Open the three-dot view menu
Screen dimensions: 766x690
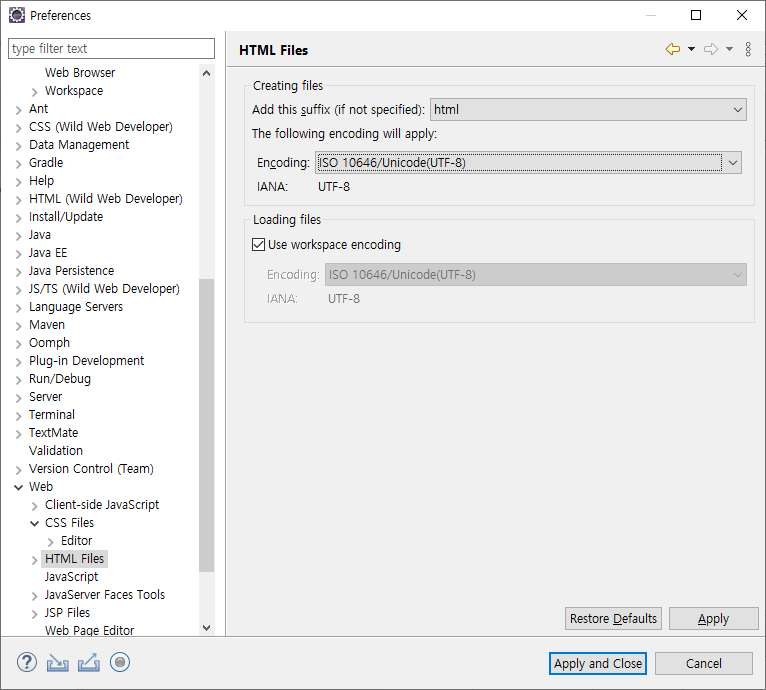(x=748, y=49)
